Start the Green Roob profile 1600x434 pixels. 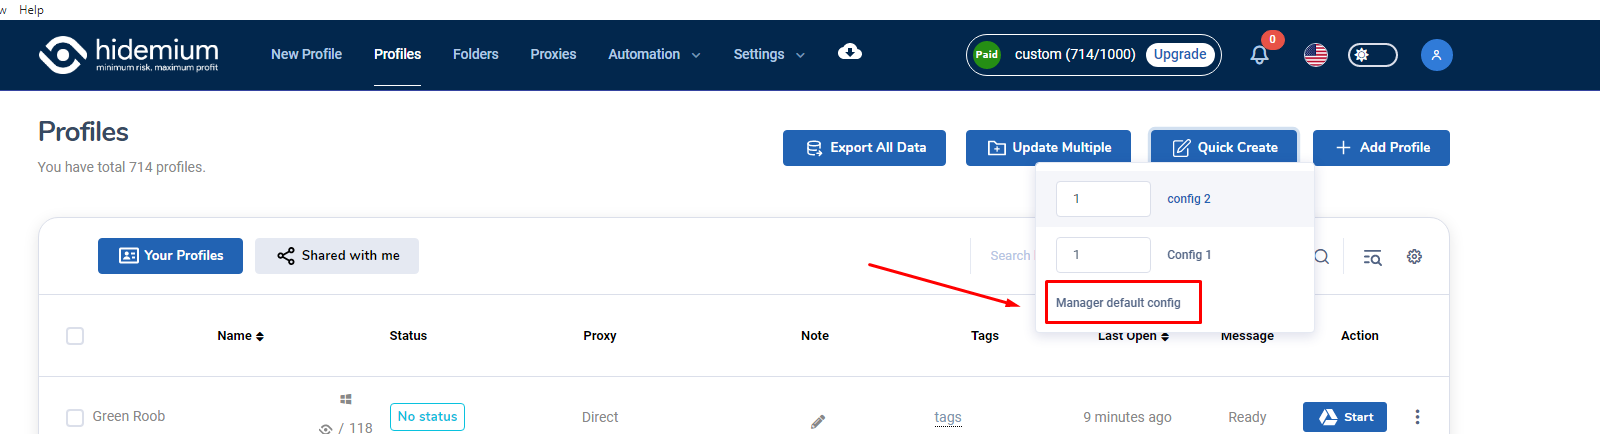pyautogui.click(x=1344, y=417)
